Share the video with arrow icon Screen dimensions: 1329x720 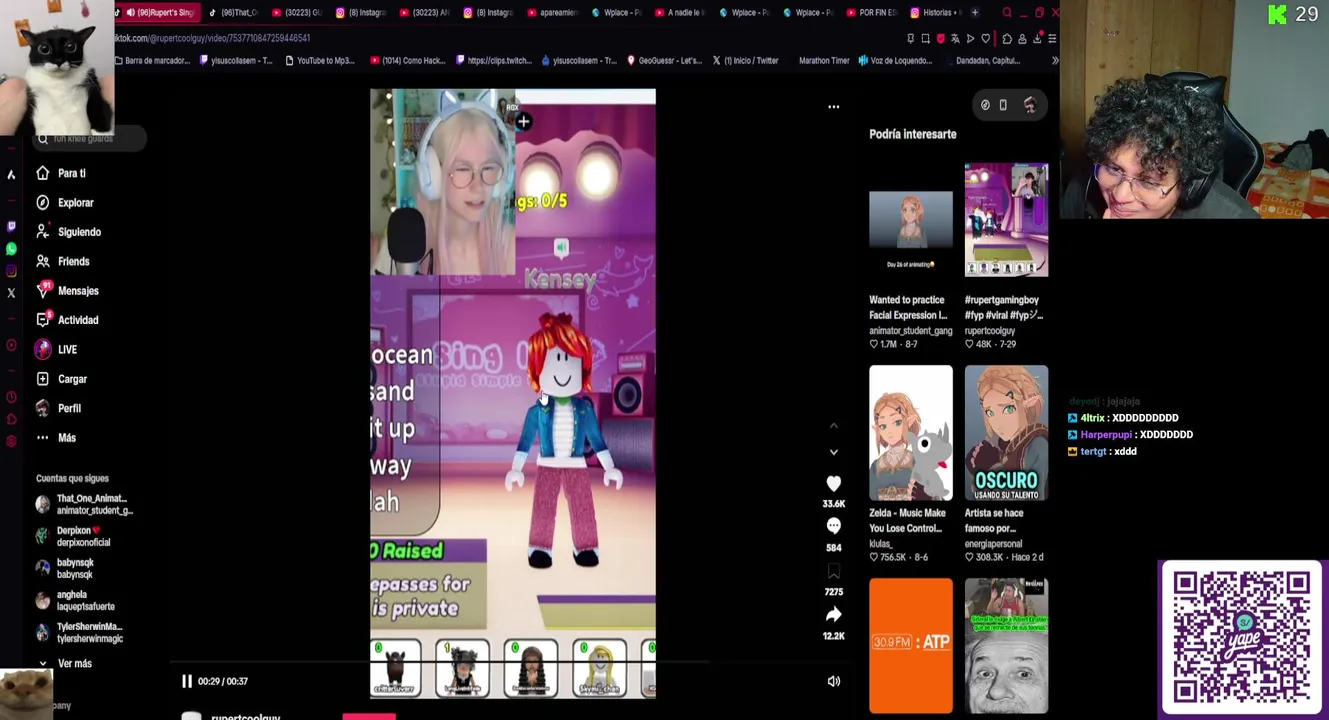[x=833, y=615]
